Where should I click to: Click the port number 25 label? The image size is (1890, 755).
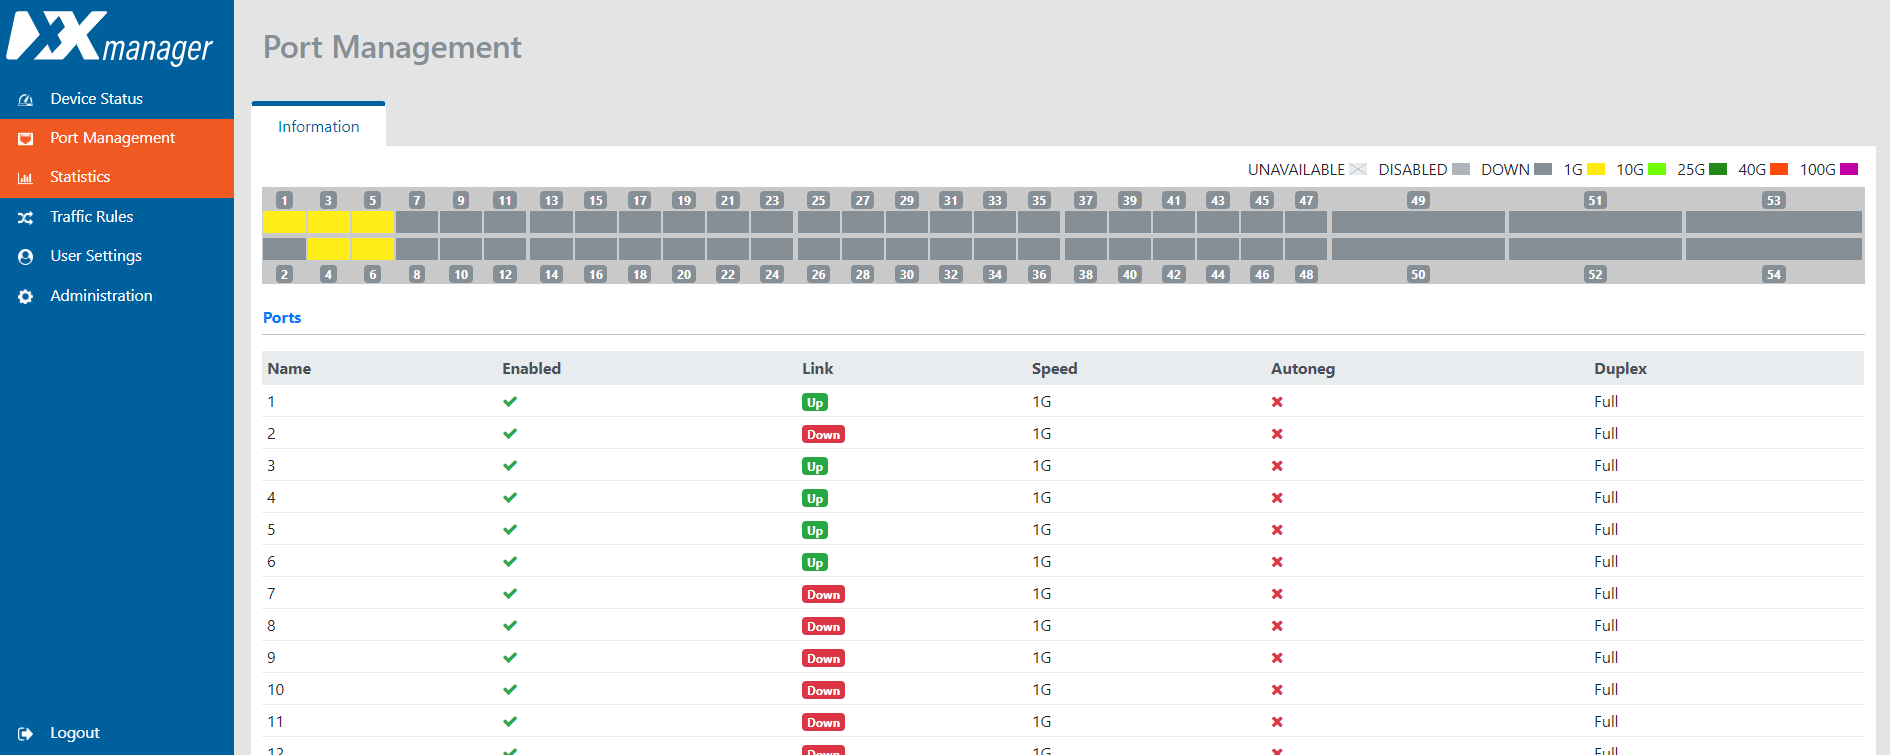pos(818,200)
